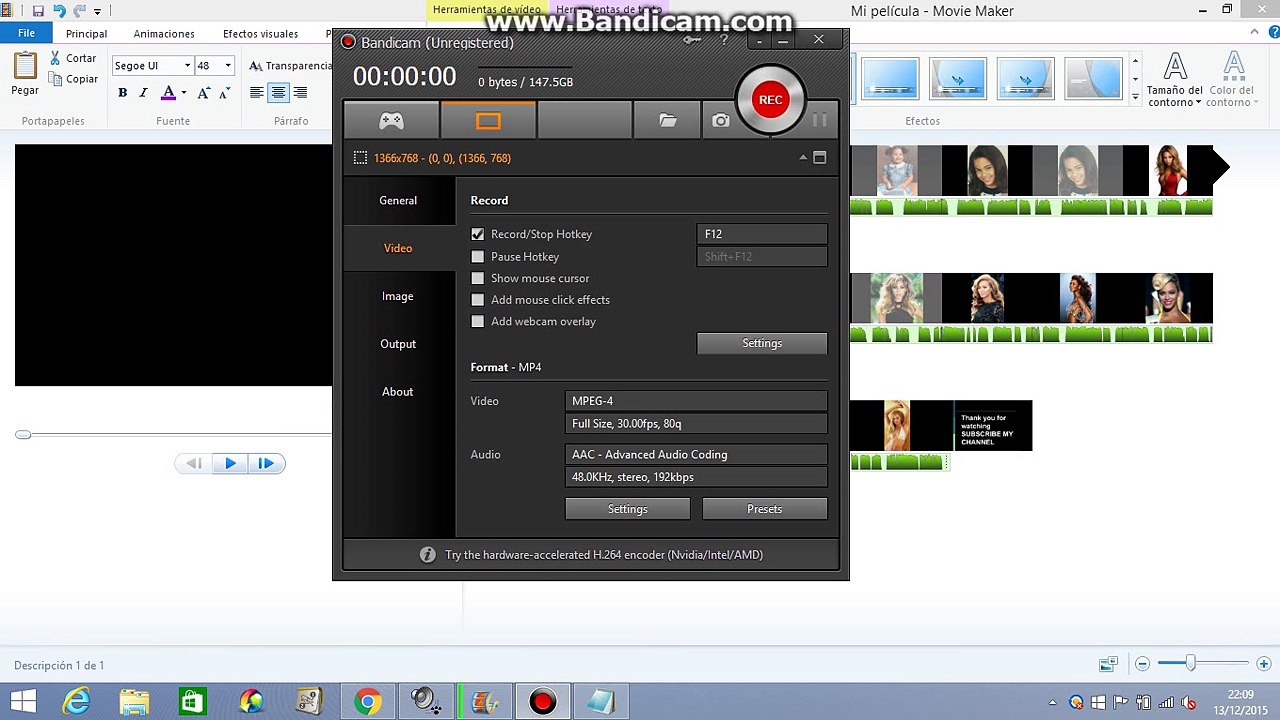The image size is (1280, 720).
Task: Click the Transparencia button in ribbon
Action: (290, 66)
